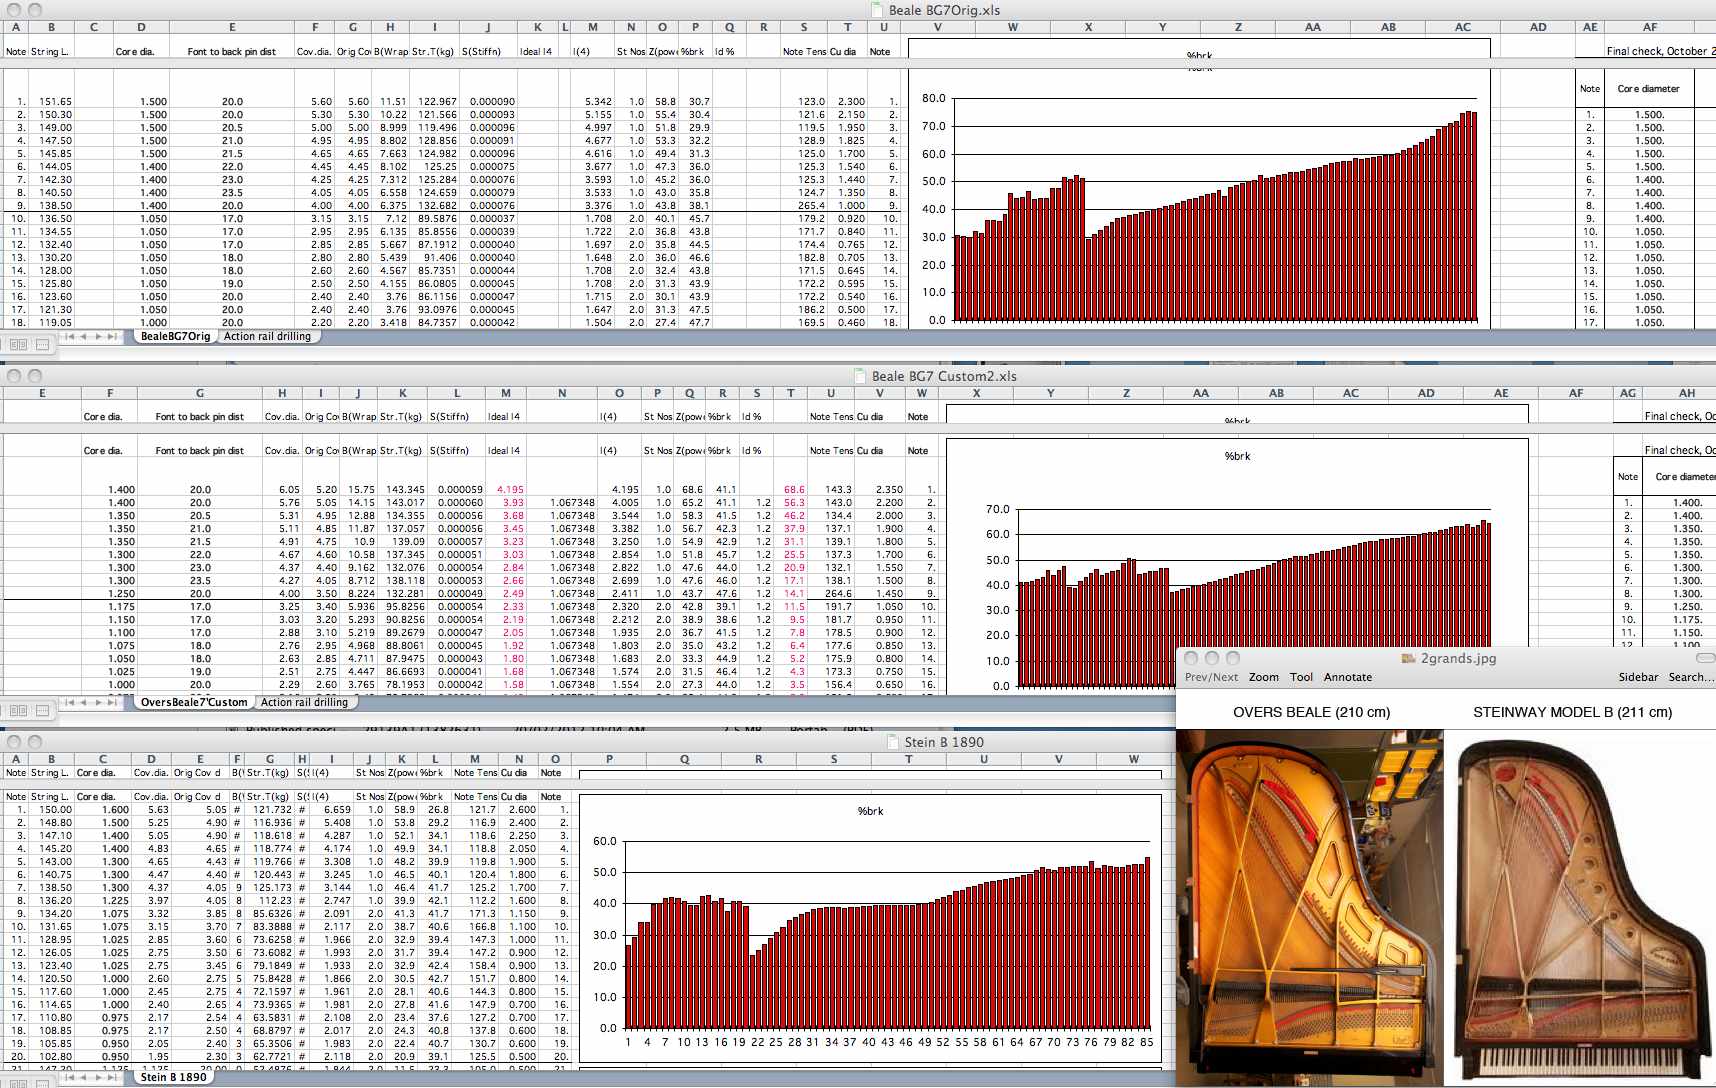
Task: Select the Stein B 1890 sheet tab
Action: (173, 1078)
